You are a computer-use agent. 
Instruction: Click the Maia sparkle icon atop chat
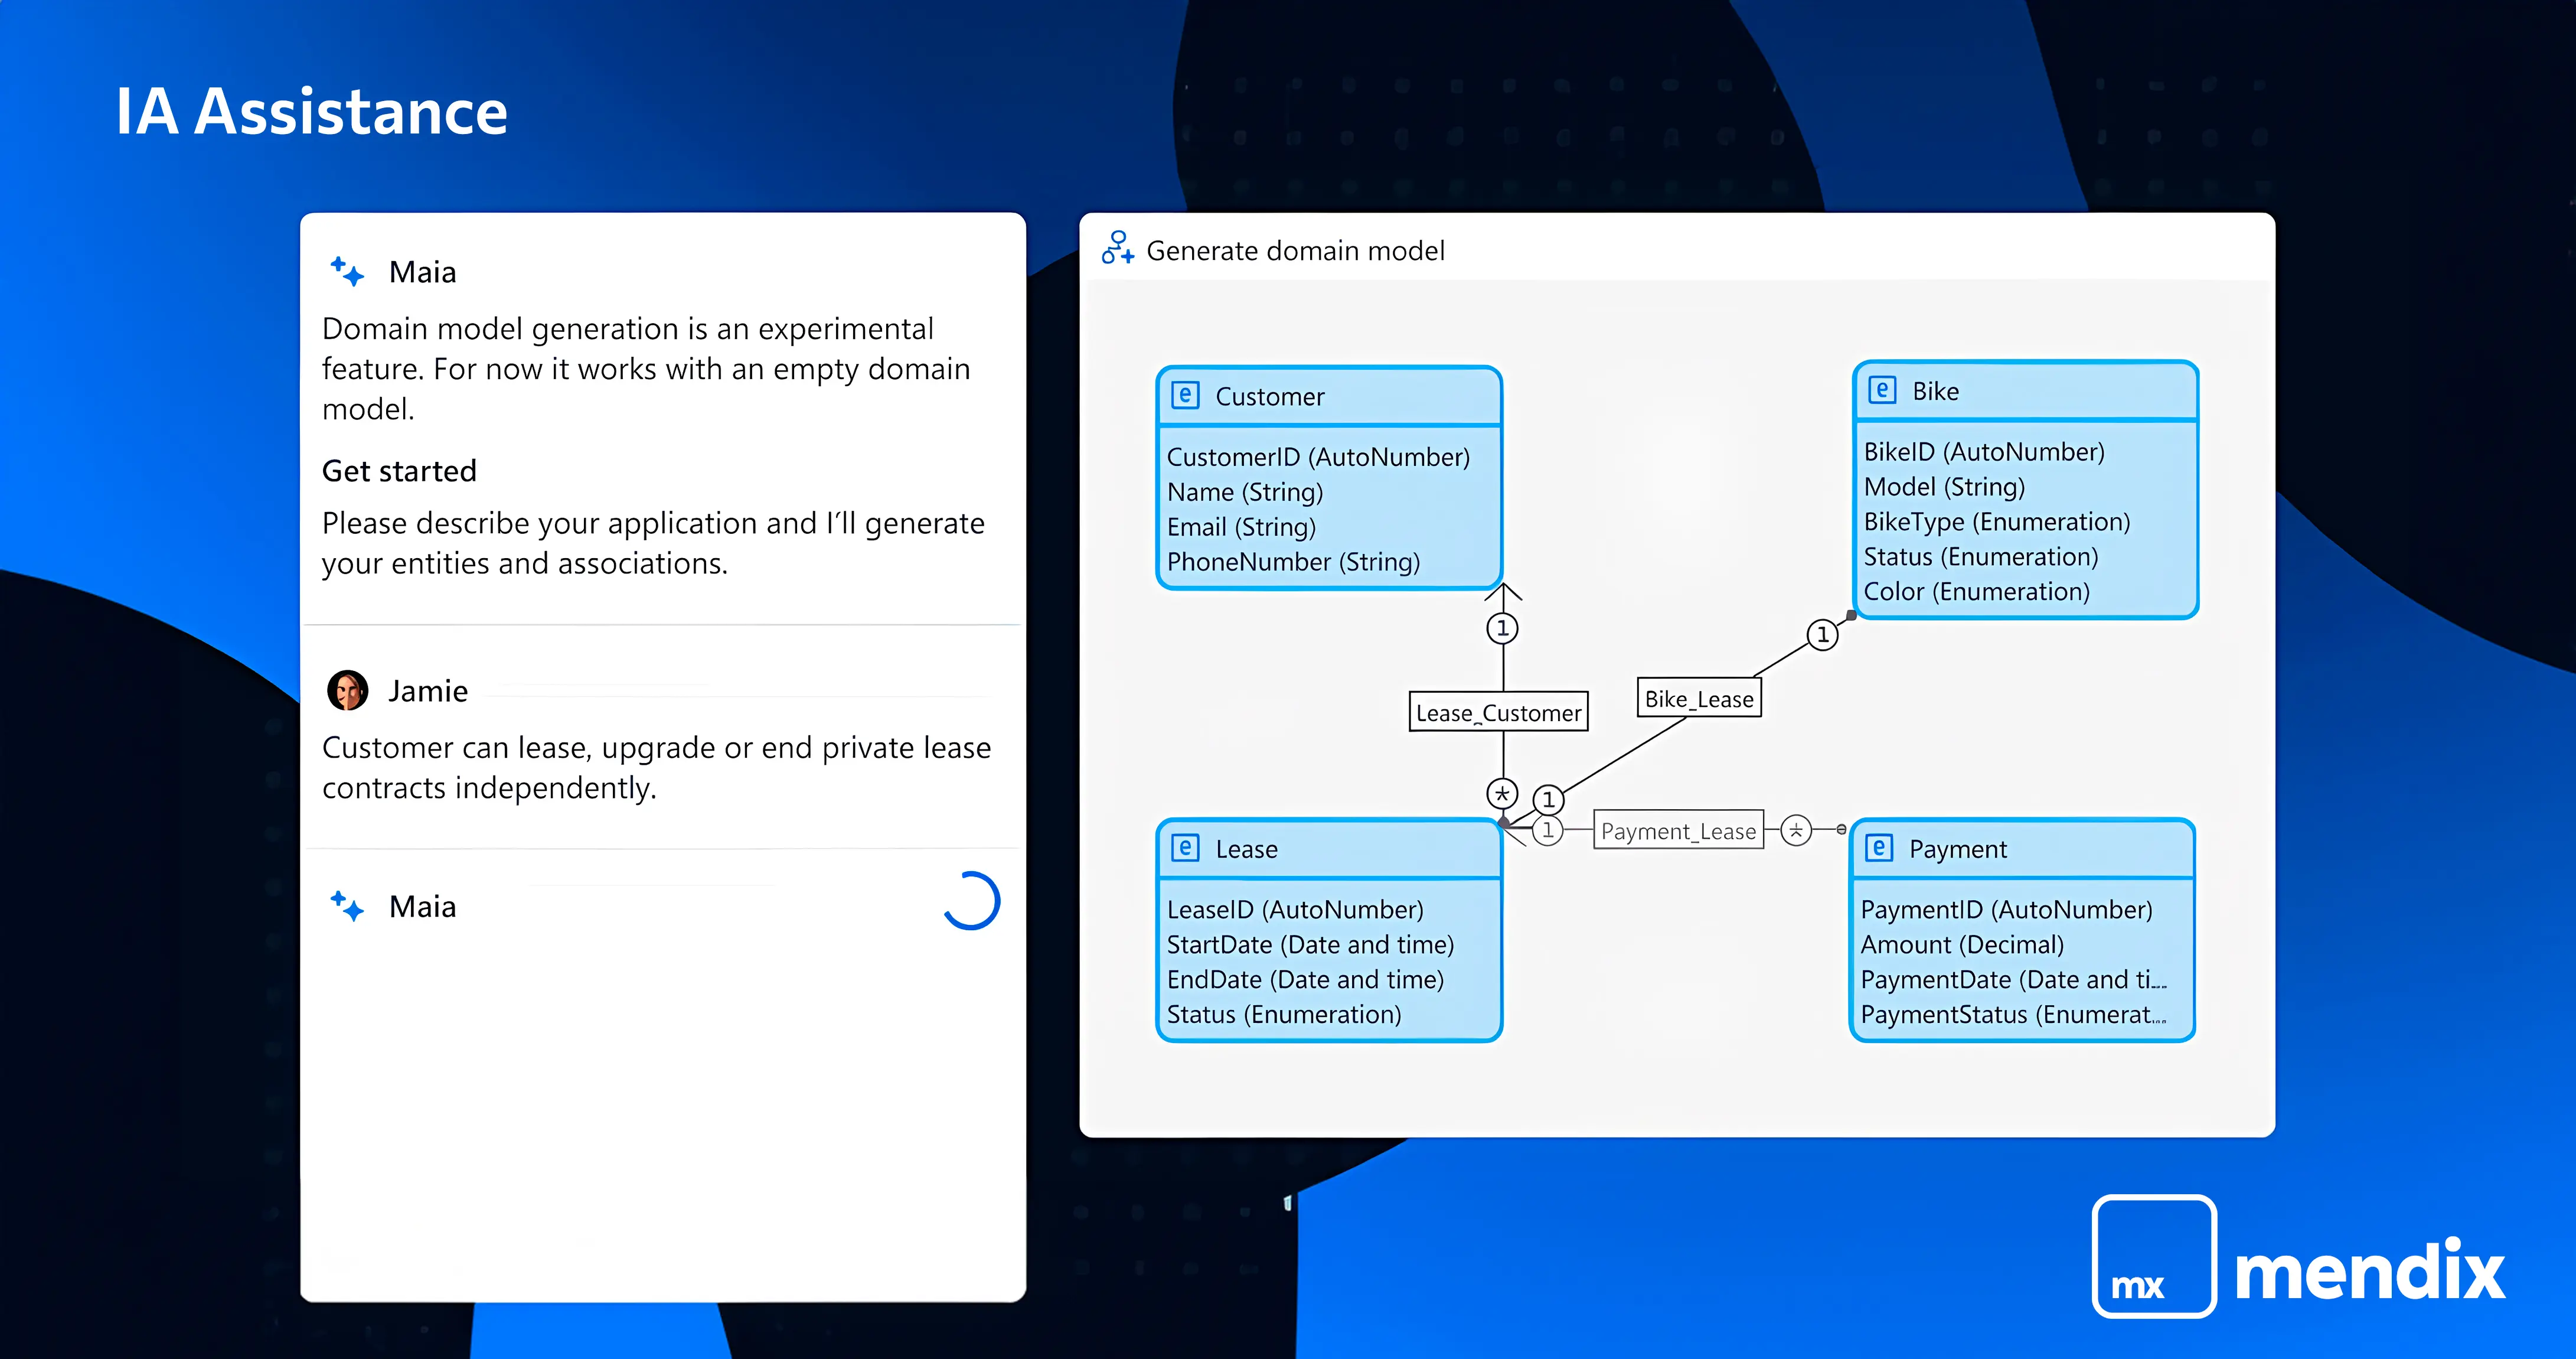(347, 271)
